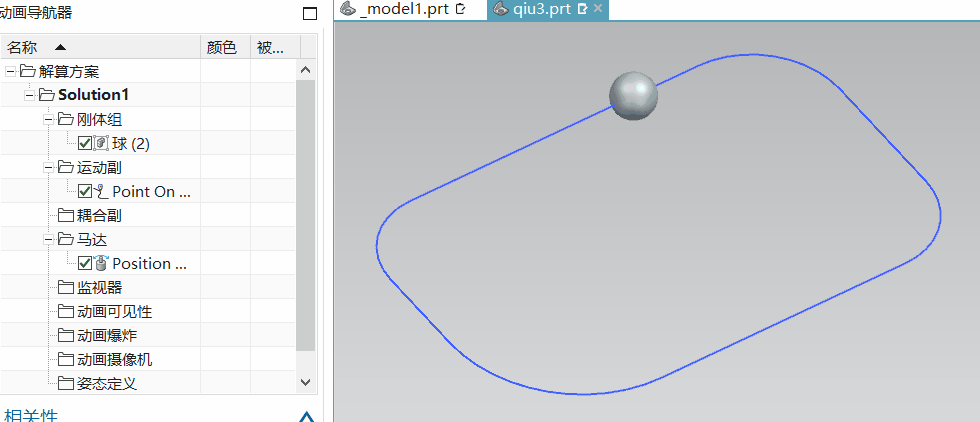Select the 马达 folder icon
This screenshot has width=980, height=422.
[66, 239]
